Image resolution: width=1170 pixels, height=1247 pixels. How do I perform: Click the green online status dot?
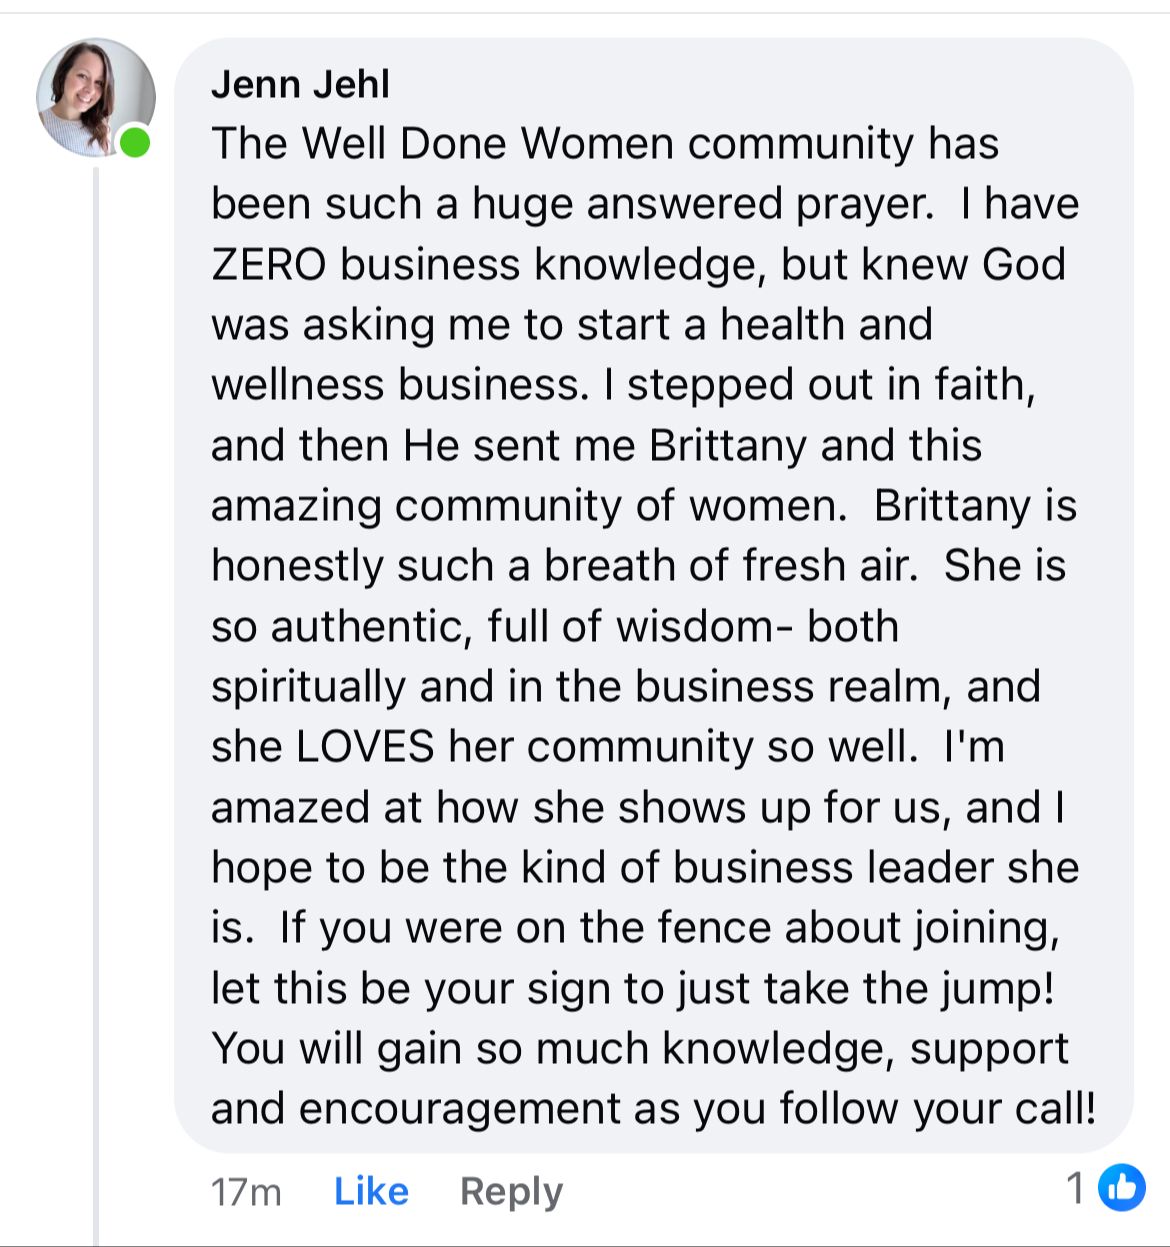pos(135,143)
